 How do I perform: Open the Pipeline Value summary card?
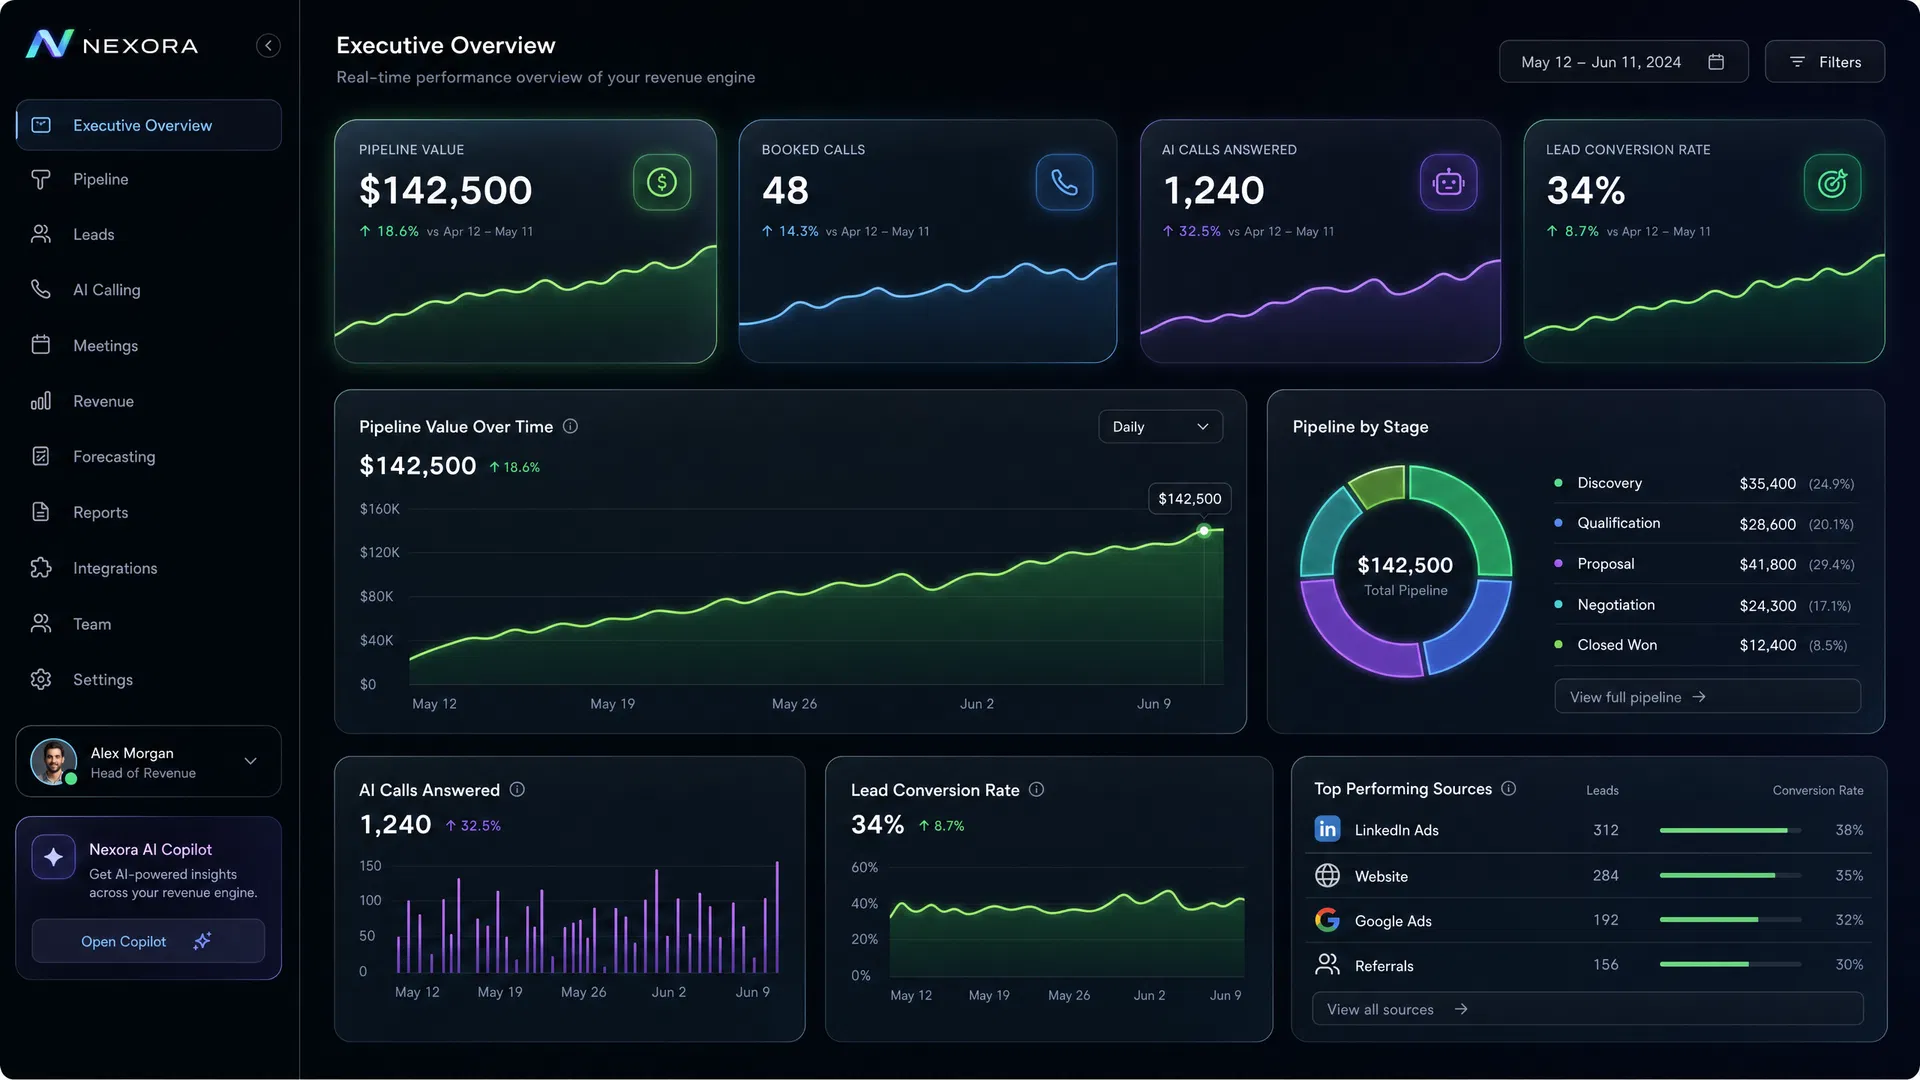525,241
